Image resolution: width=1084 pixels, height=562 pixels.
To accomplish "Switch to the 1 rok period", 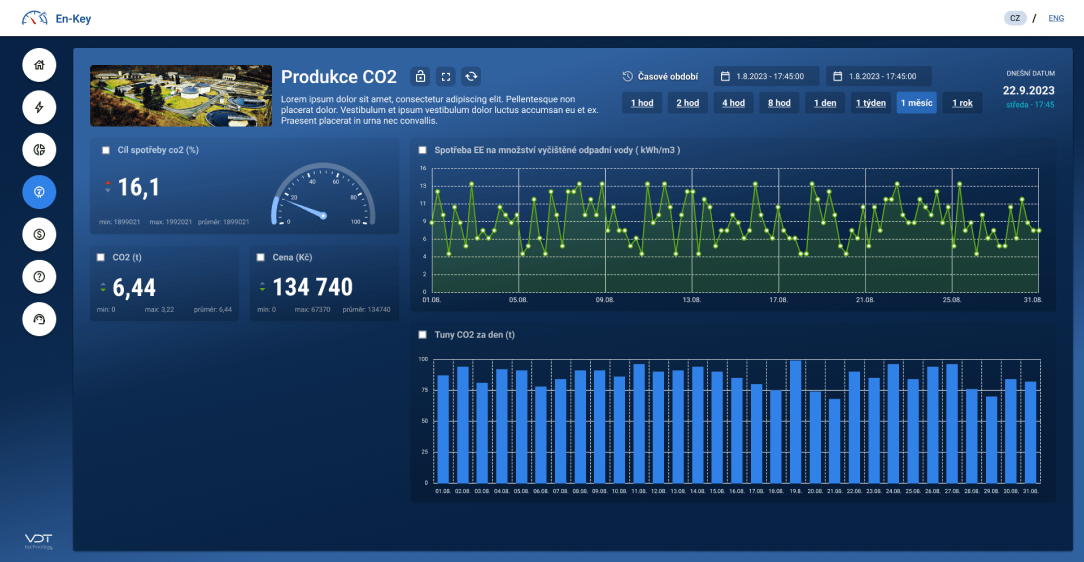I will click(x=962, y=103).
